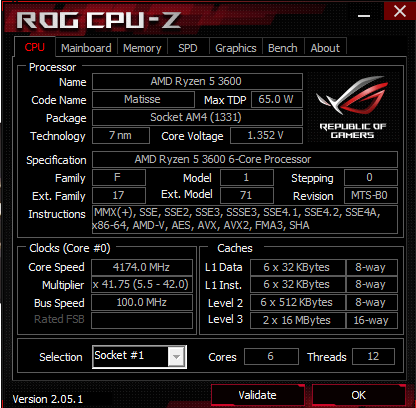Open the Memory tab

pyautogui.click(x=142, y=48)
